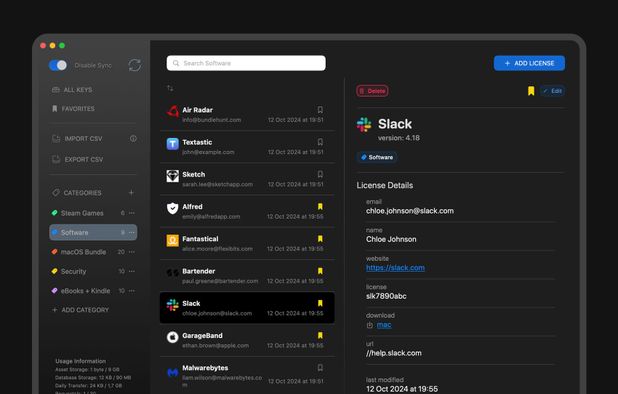
Task: Open options menu for Software category
Action: click(132, 232)
